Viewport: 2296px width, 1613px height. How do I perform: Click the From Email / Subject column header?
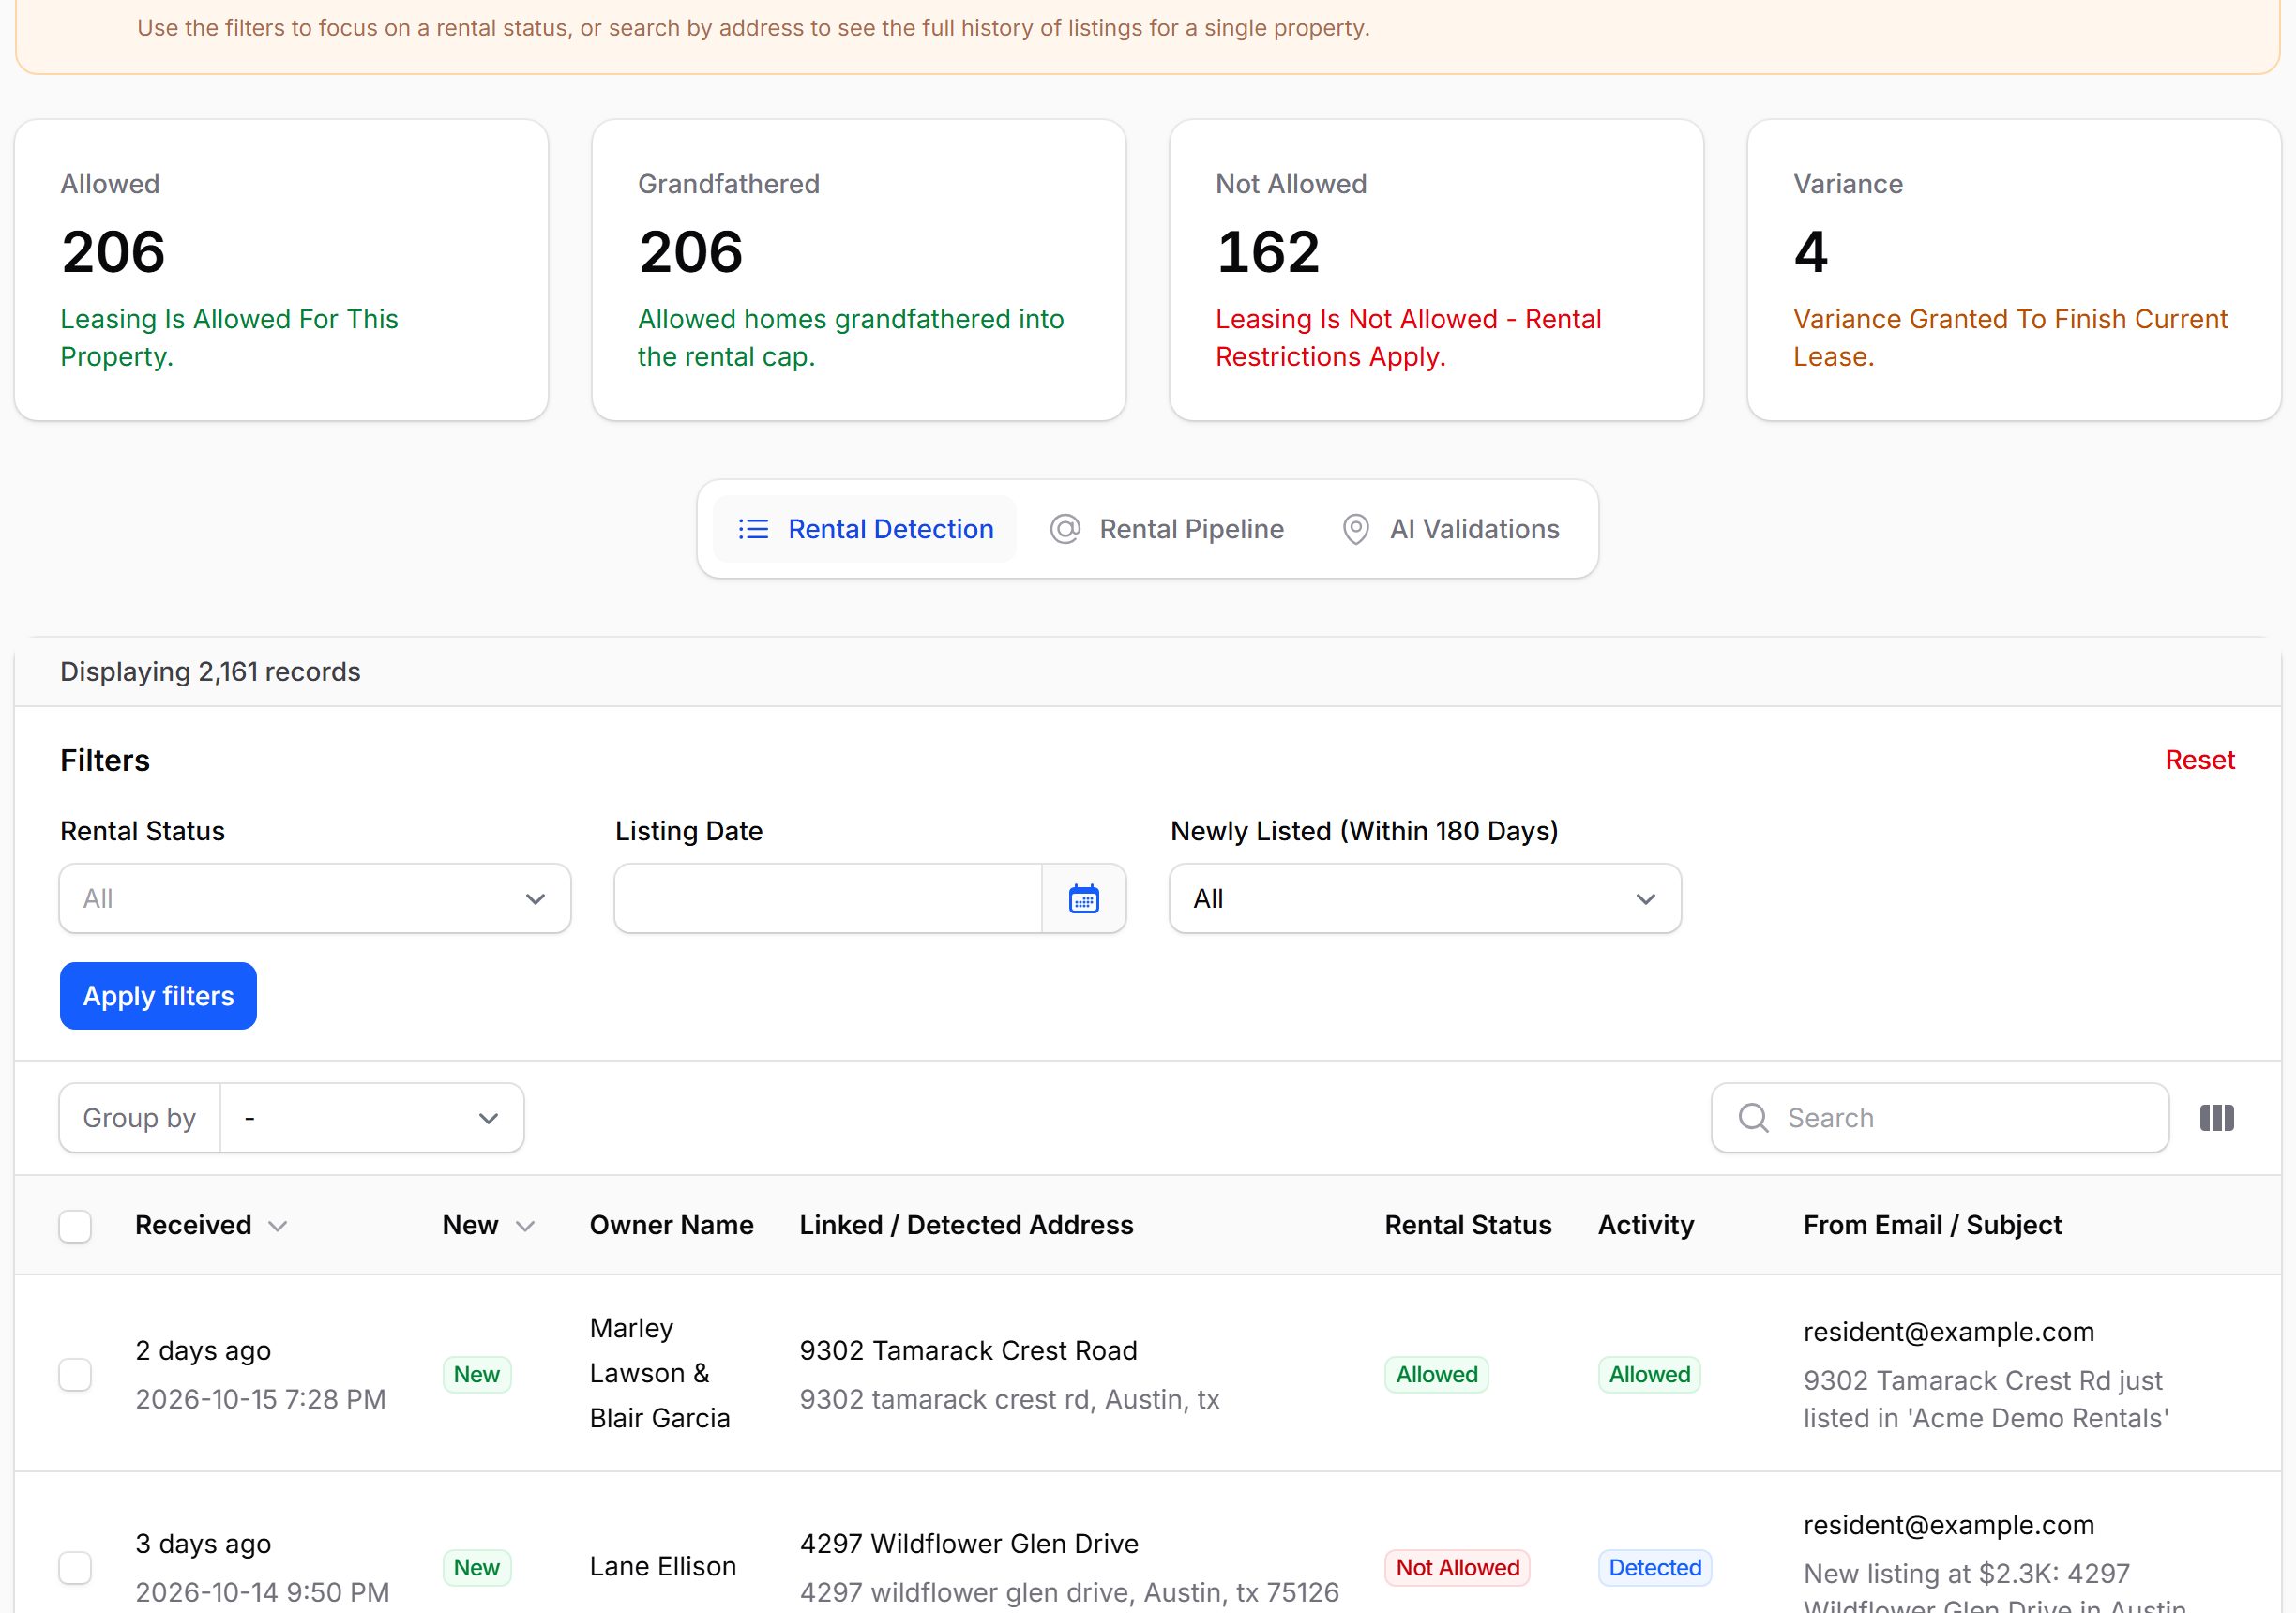(1932, 1226)
